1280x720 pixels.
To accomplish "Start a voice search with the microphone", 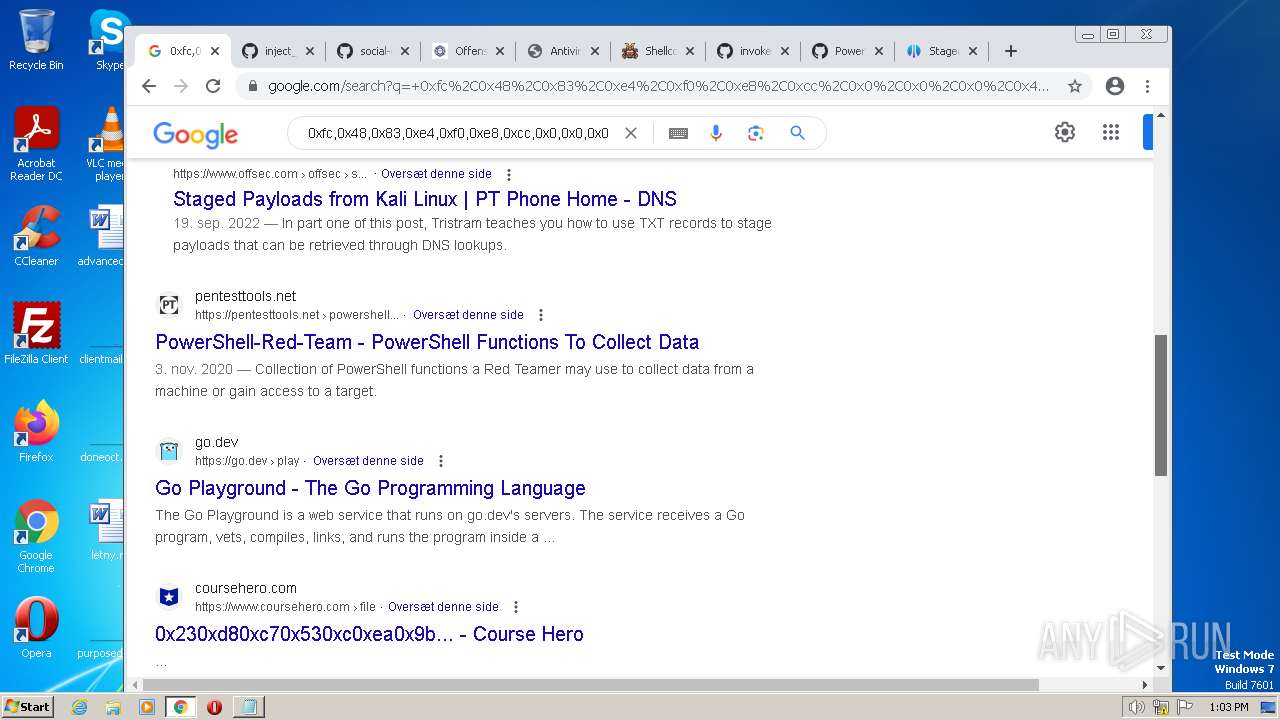I will (716, 133).
